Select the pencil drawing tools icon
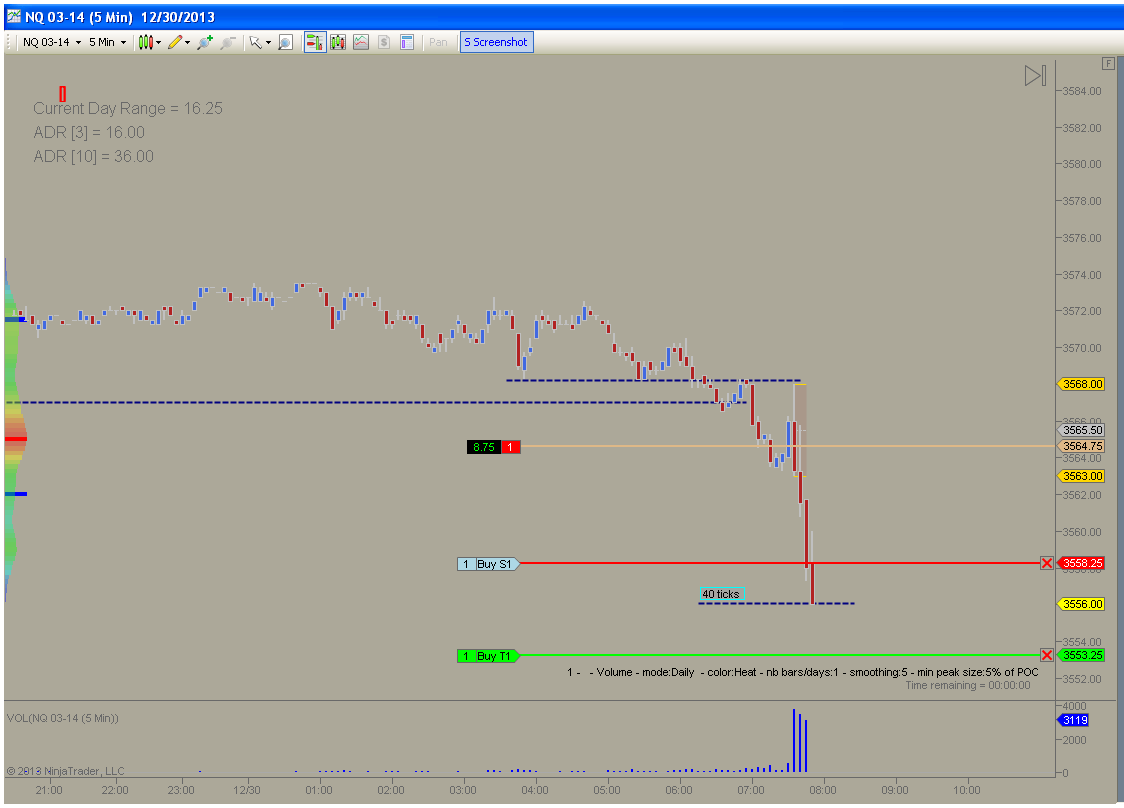The width and height of the screenshot is (1124, 808). pyautogui.click(x=175, y=42)
